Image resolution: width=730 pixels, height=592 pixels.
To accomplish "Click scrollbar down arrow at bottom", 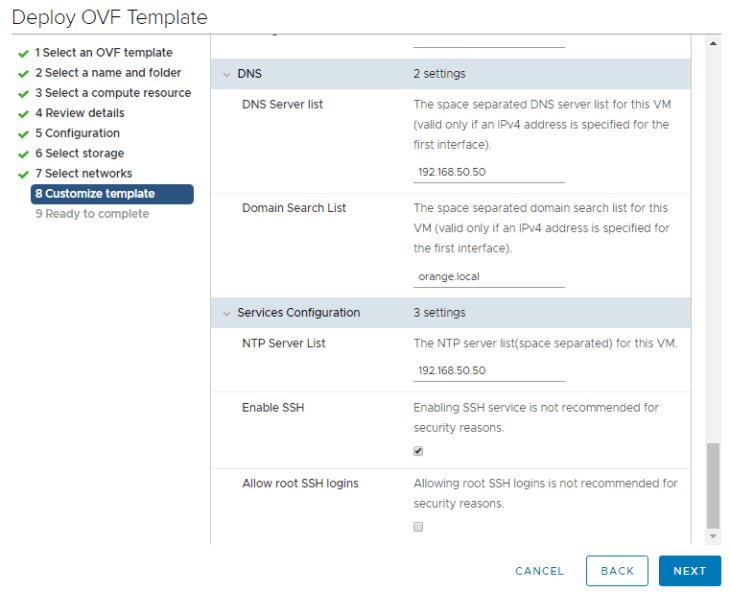I will click(713, 537).
